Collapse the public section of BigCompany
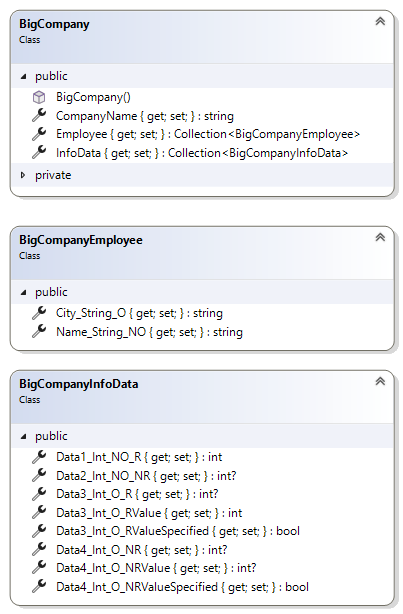 click(23, 76)
